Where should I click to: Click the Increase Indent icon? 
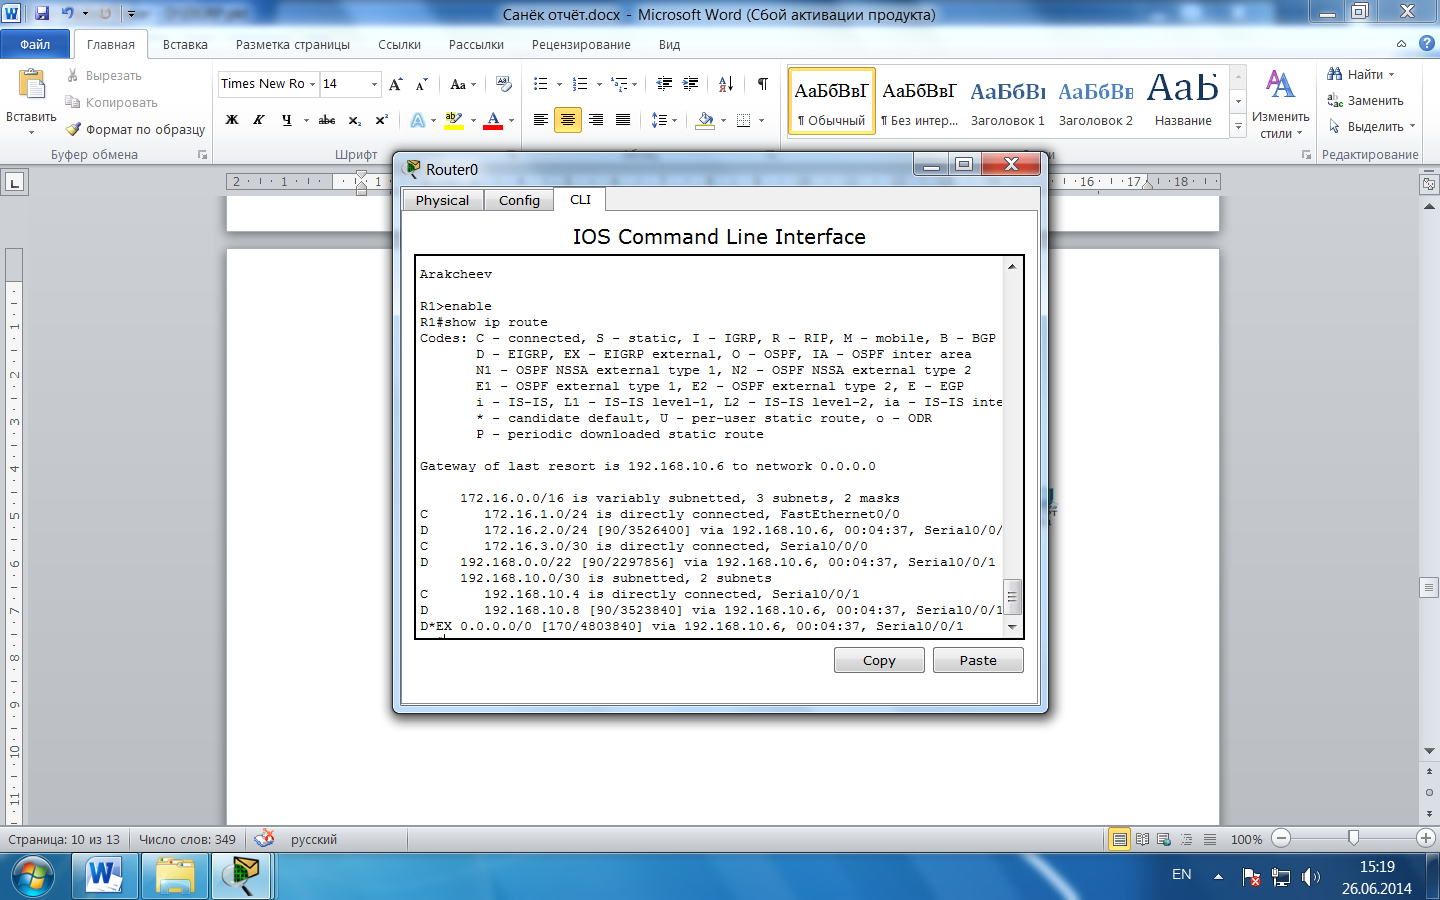click(690, 84)
